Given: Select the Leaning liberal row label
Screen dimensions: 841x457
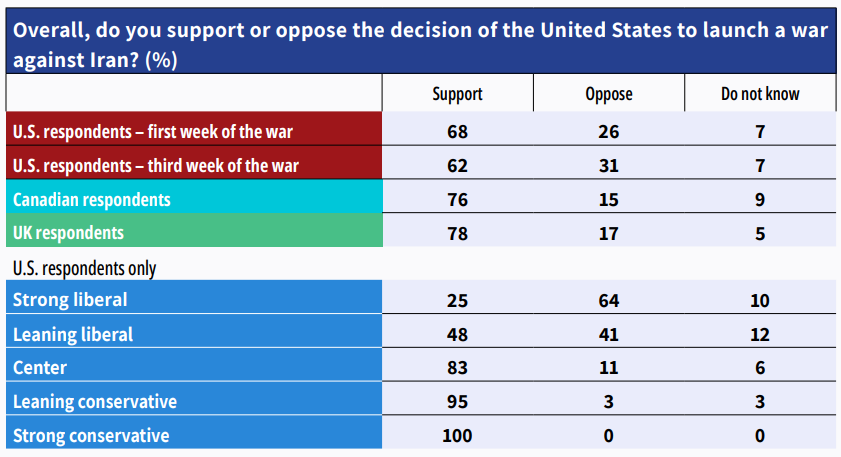Looking at the screenshot, I should coord(74,334).
